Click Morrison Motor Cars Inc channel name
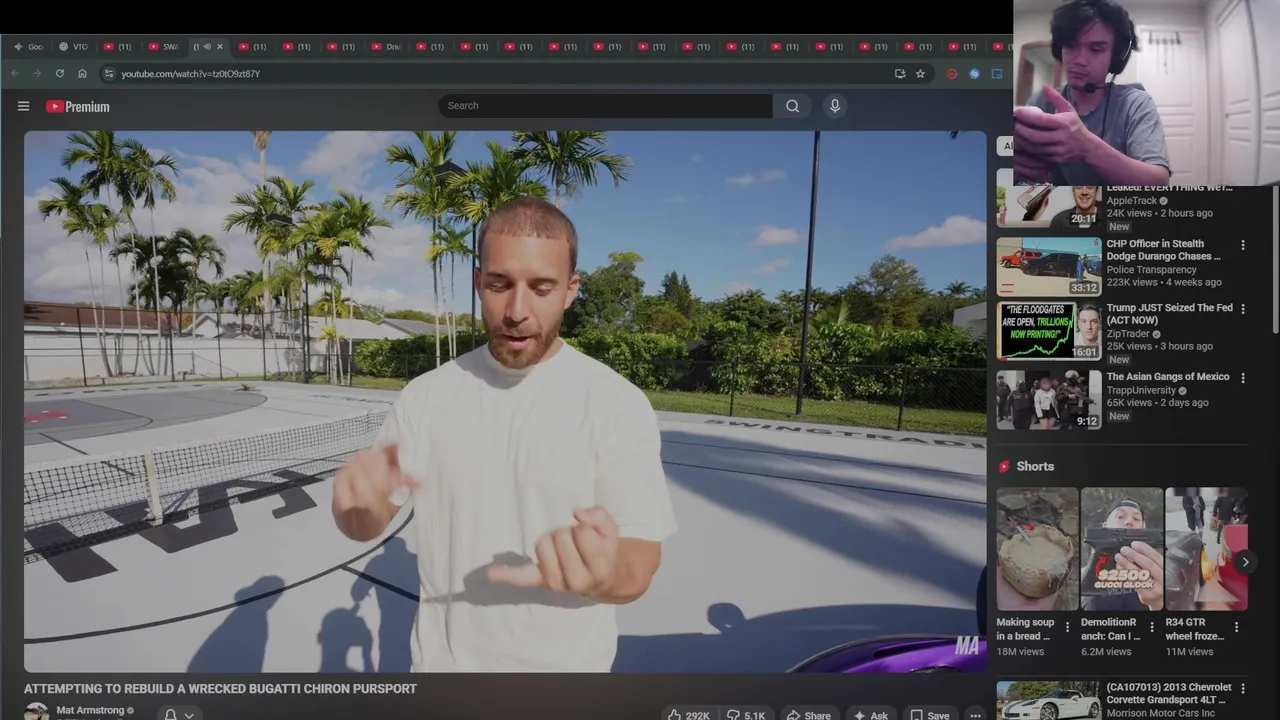Image resolution: width=1280 pixels, height=720 pixels. [1160, 713]
